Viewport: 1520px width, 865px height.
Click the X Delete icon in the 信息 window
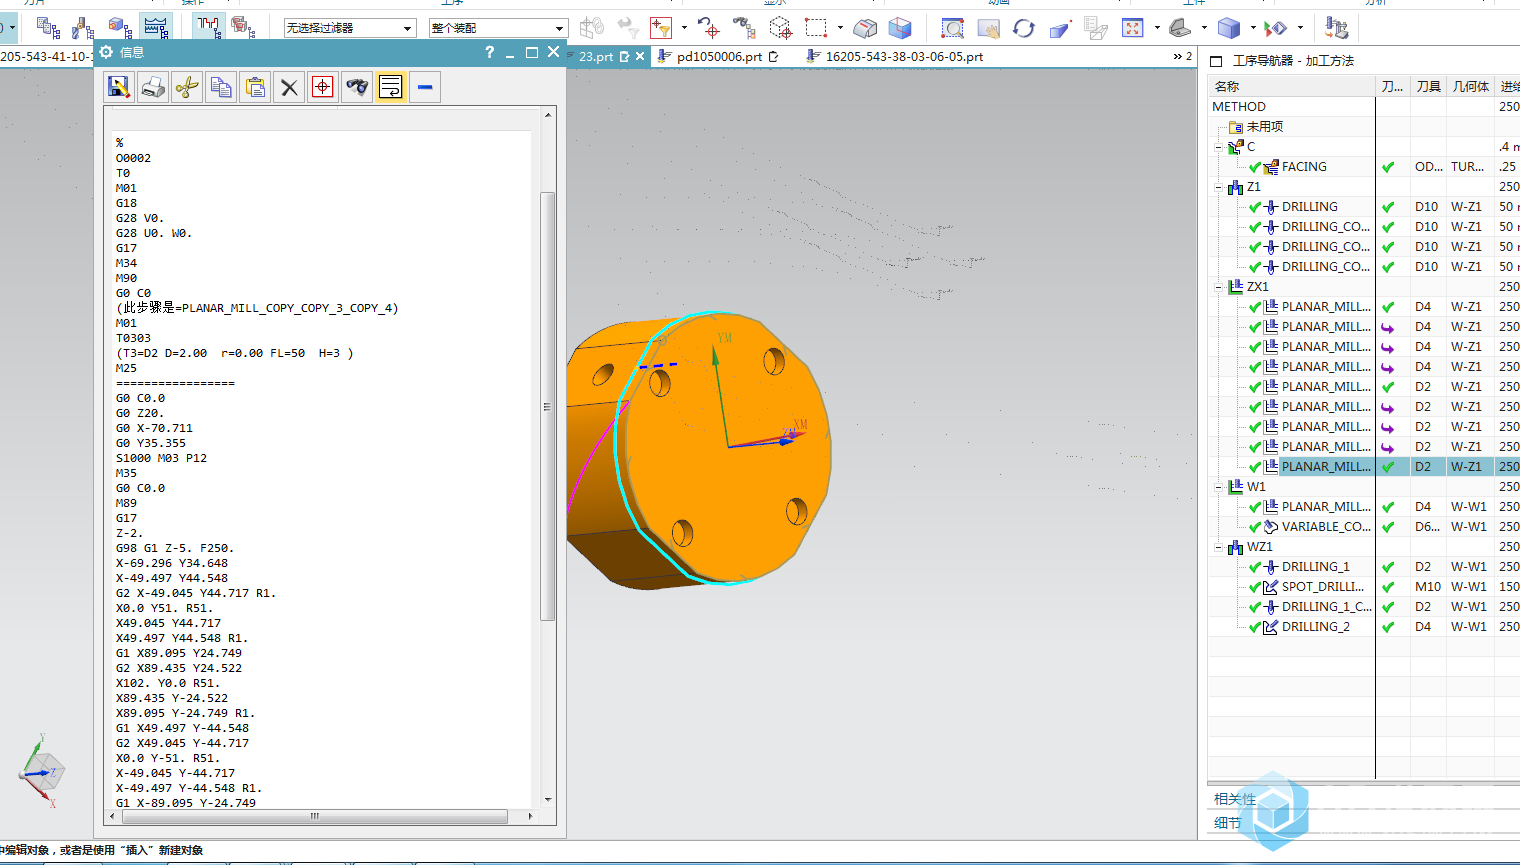click(289, 87)
